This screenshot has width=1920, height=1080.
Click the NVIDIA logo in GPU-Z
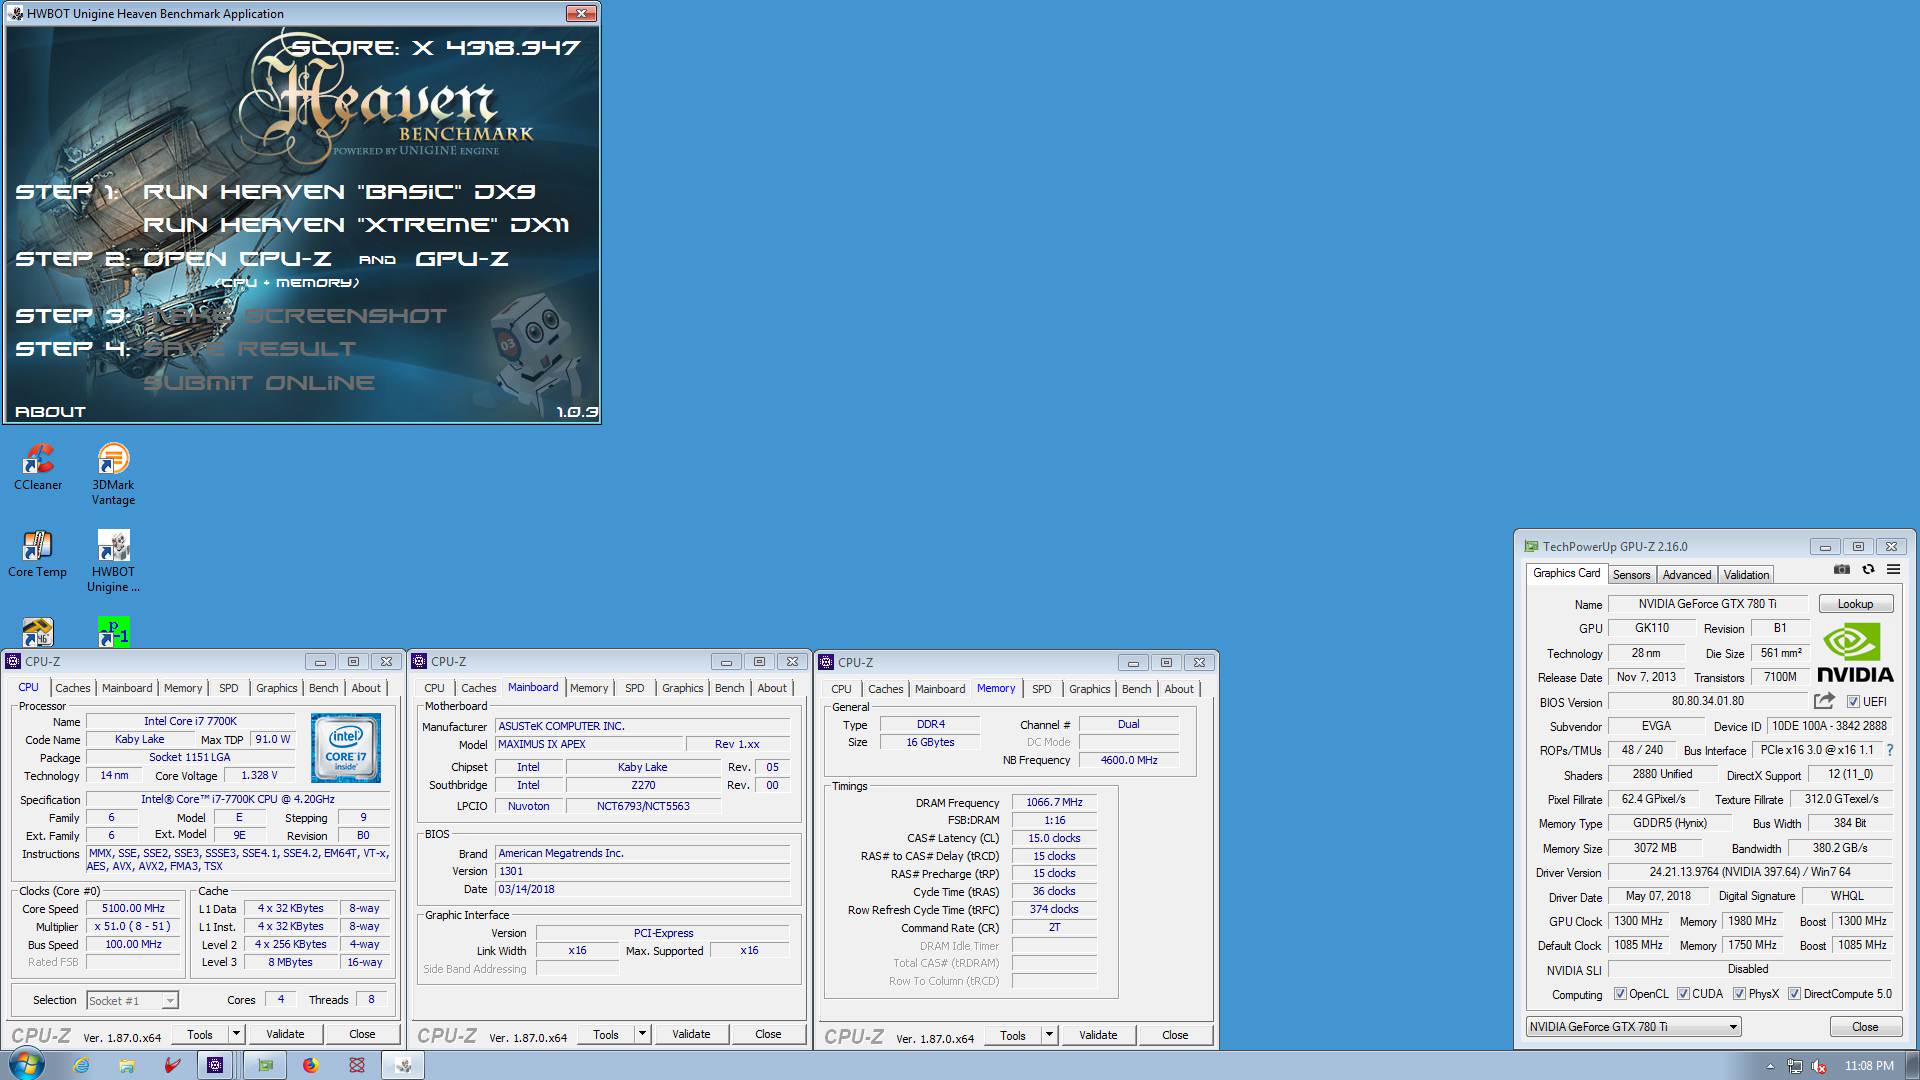click(x=1855, y=653)
